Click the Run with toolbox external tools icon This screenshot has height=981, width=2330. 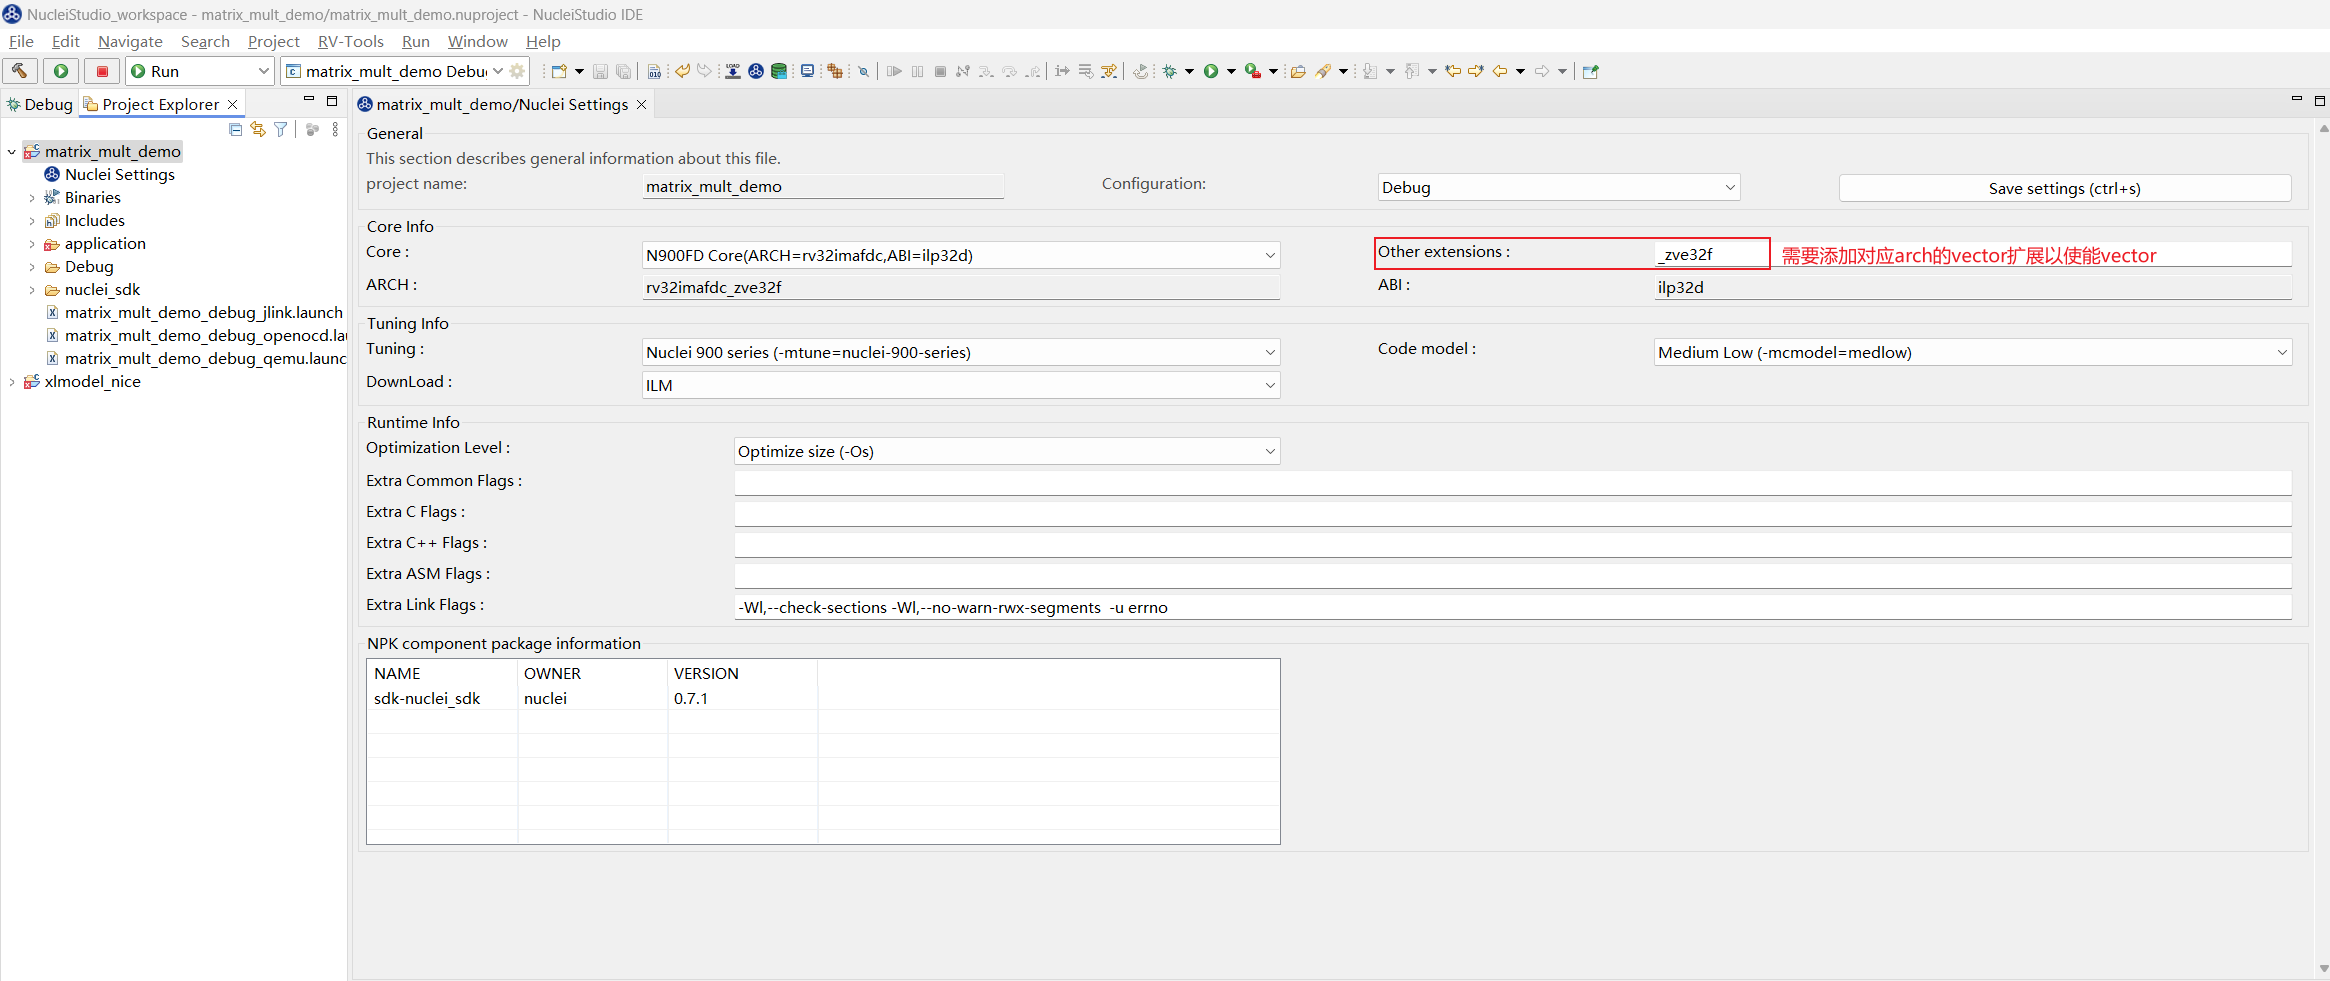point(1253,71)
